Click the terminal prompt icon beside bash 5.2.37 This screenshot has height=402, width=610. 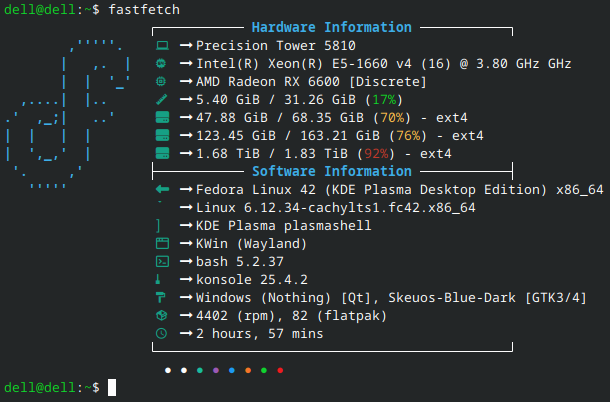pos(162,262)
